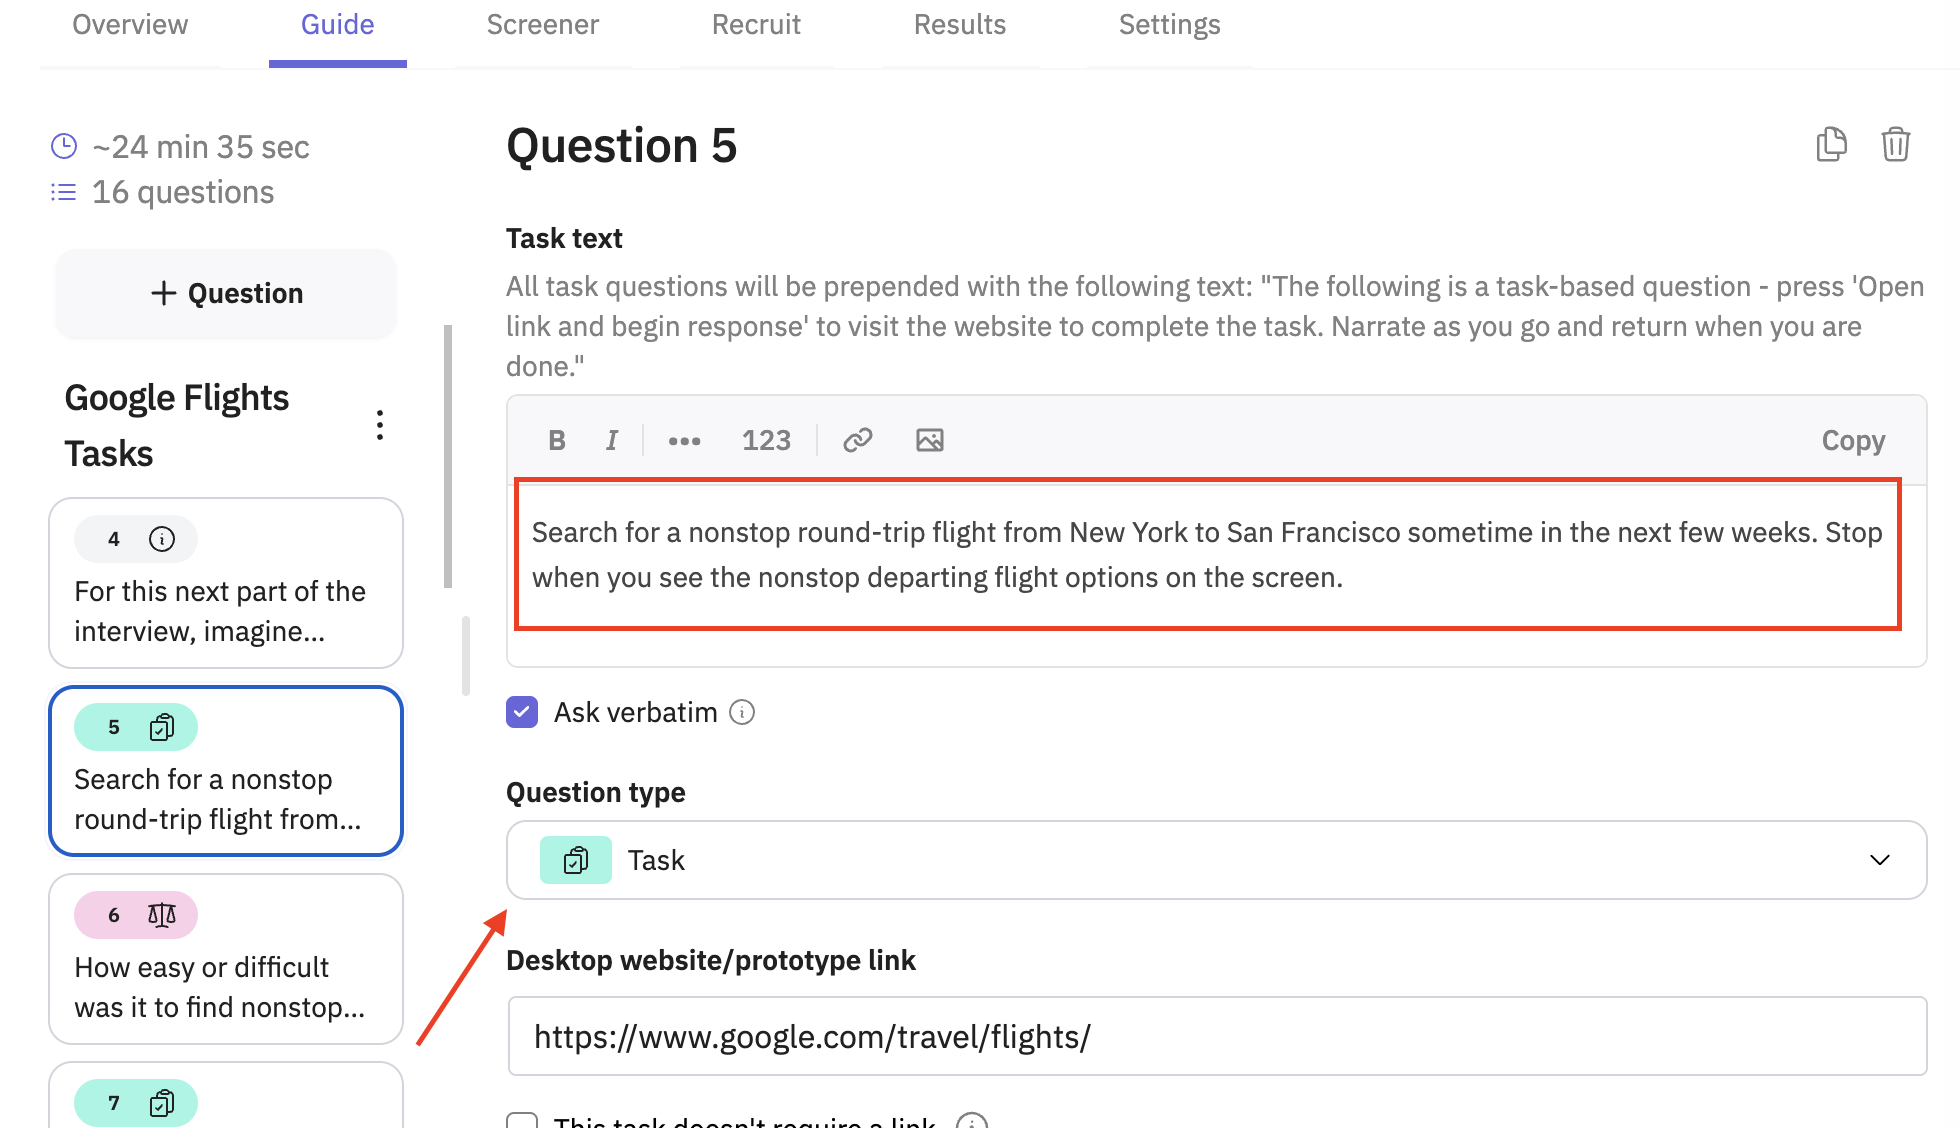Screen dimensions: 1960x1128
Task: Click the 'Google Flights Tasks' section title
Action: click(177, 426)
